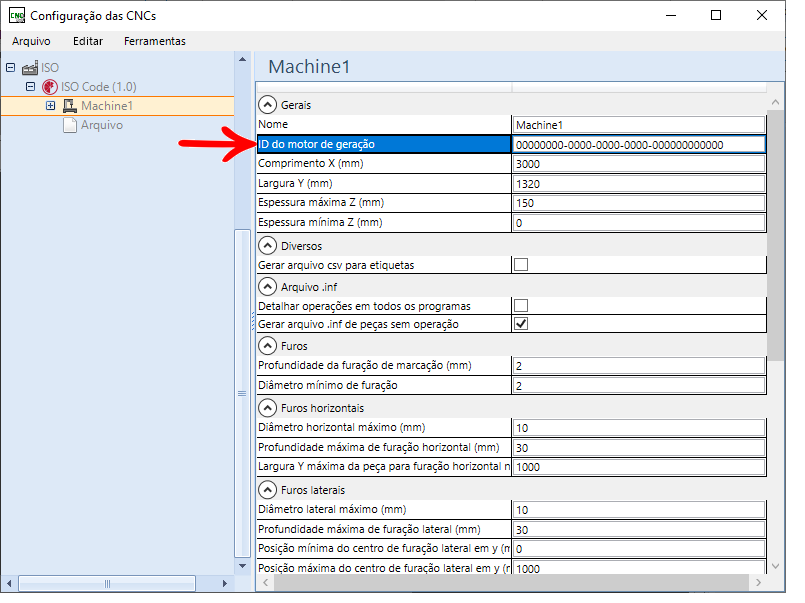Screen dimensions: 805x603
Task: Edit Espessura máxima Z value 150
Action: click(x=639, y=203)
